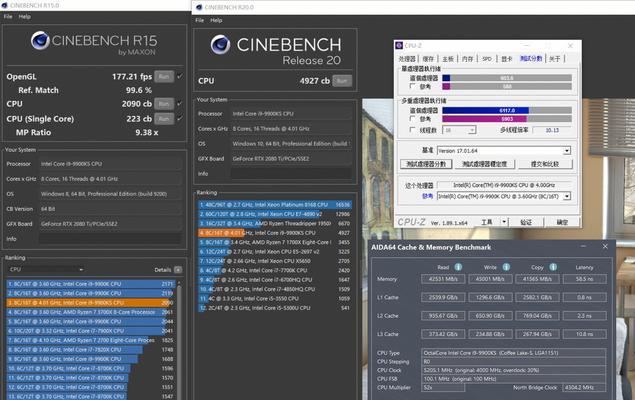Open Help menu in Cinebench R15

(x=25, y=17)
